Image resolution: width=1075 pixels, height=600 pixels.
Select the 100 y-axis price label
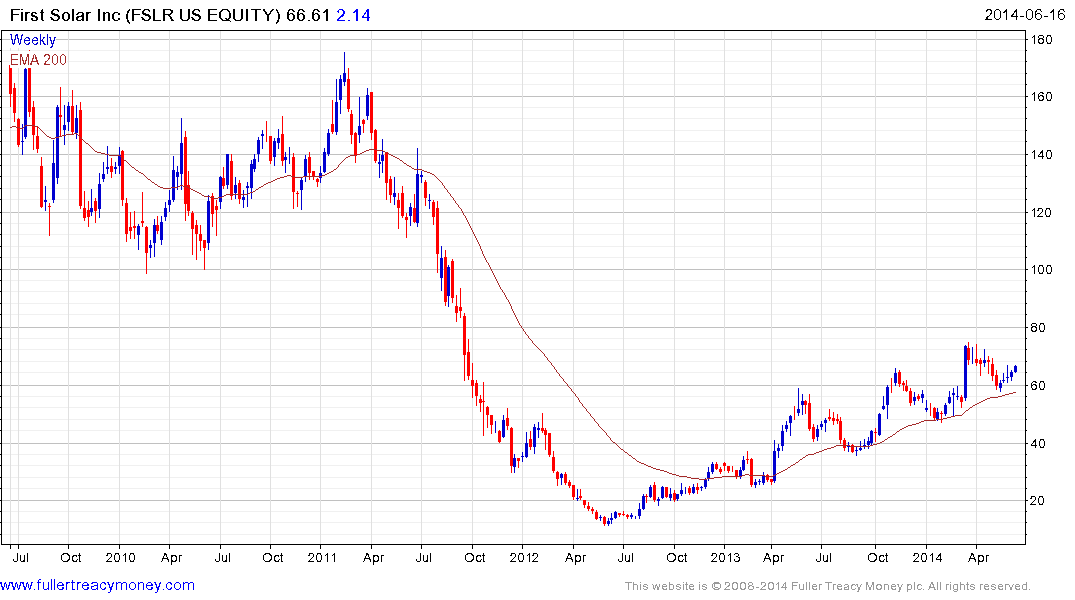1041,269
